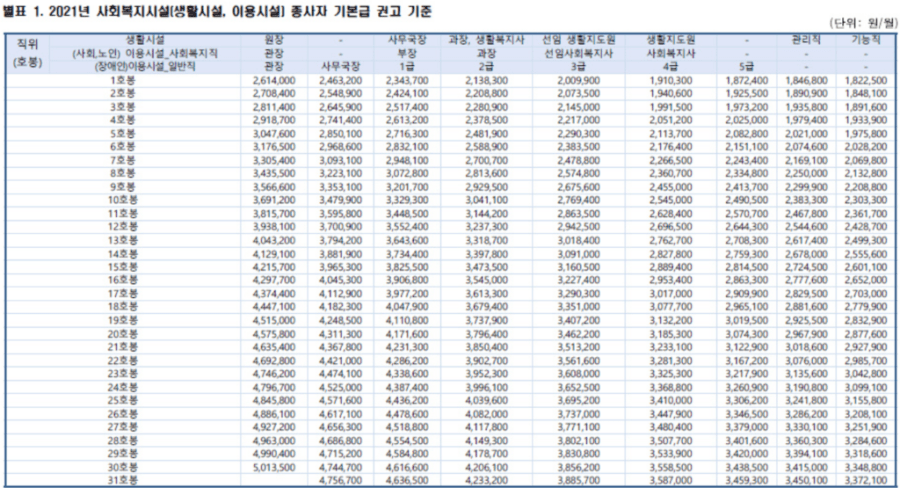Viewport: 900px width, 488px height.
Task: Click the value 3,608,000 in 23호봉 row
Action: [579, 374]
